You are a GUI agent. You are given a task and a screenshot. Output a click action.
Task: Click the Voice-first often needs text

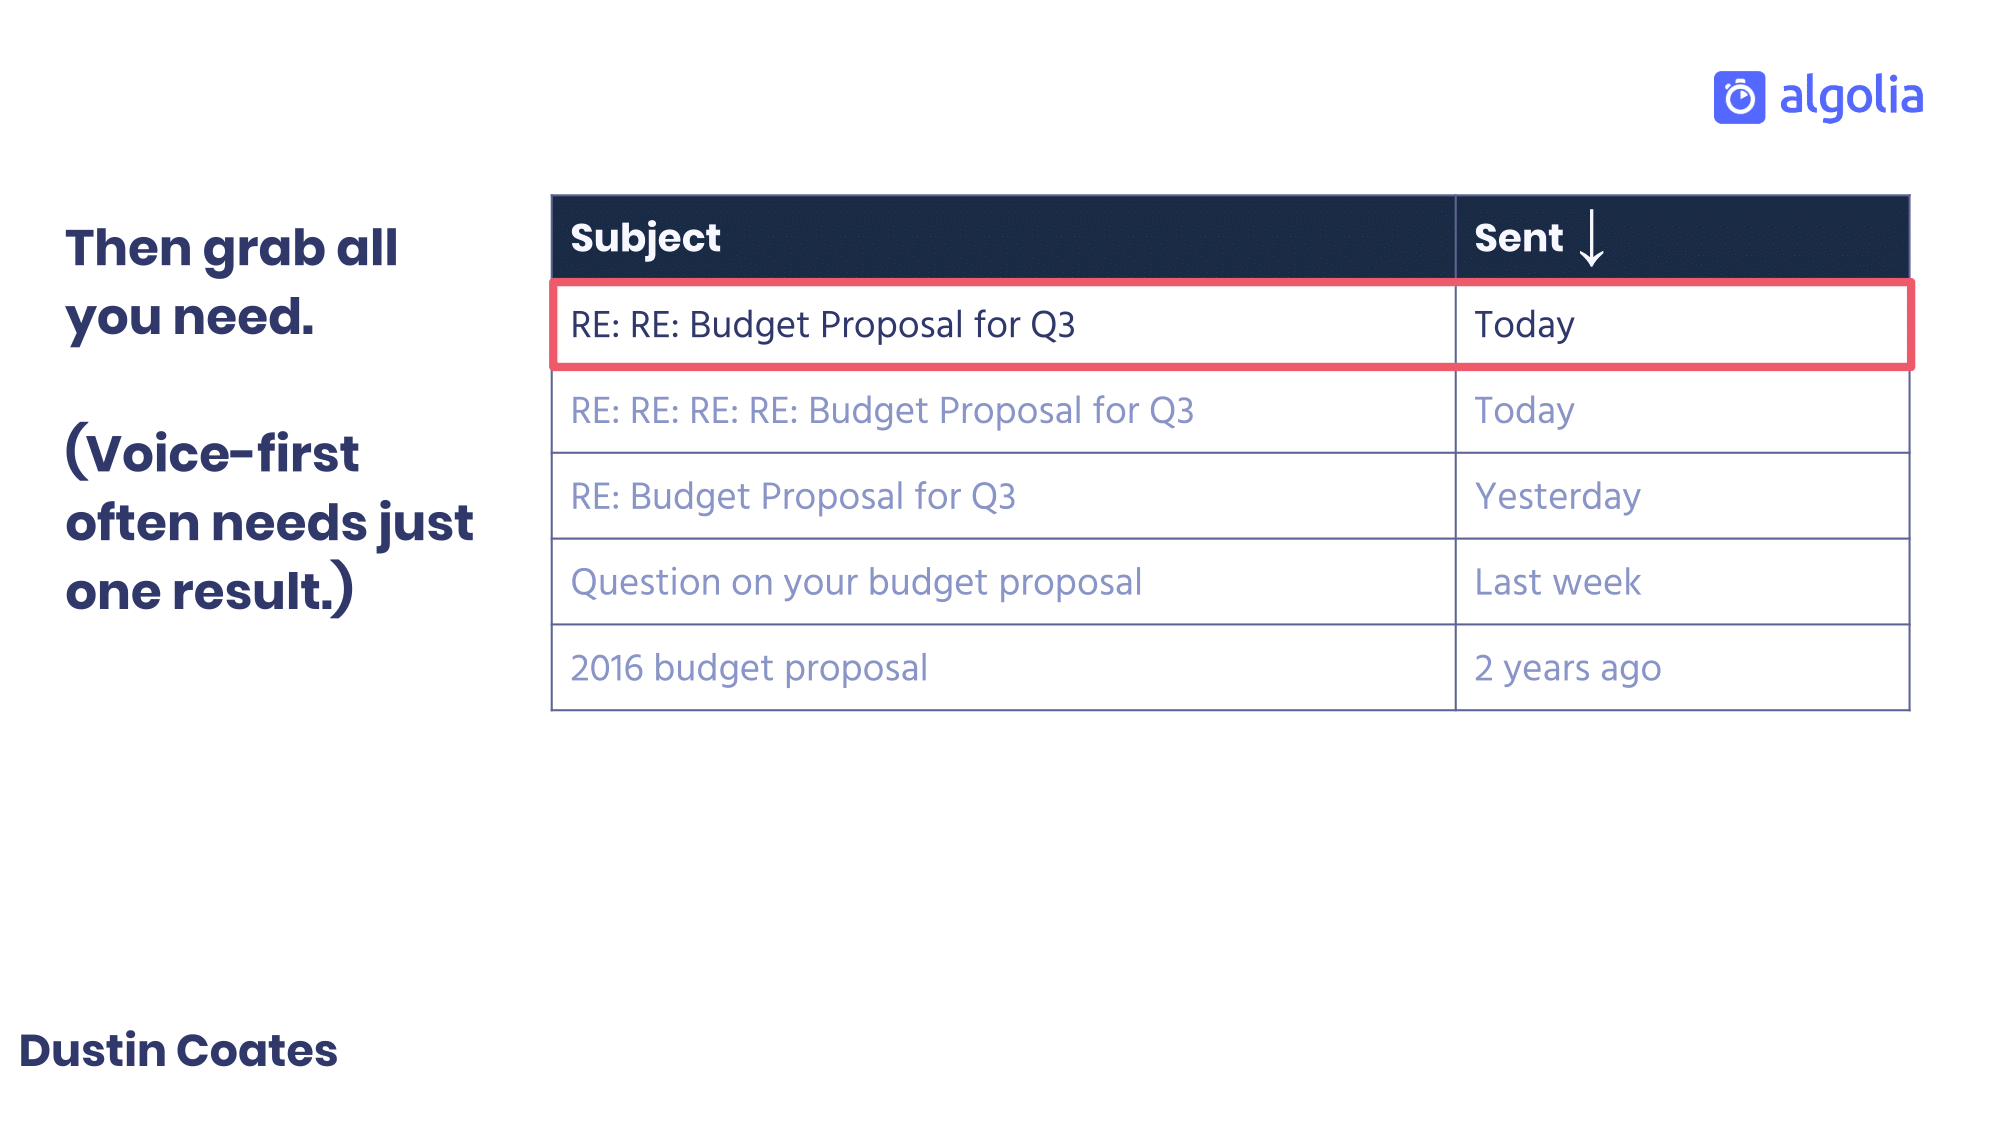point(268,488)
